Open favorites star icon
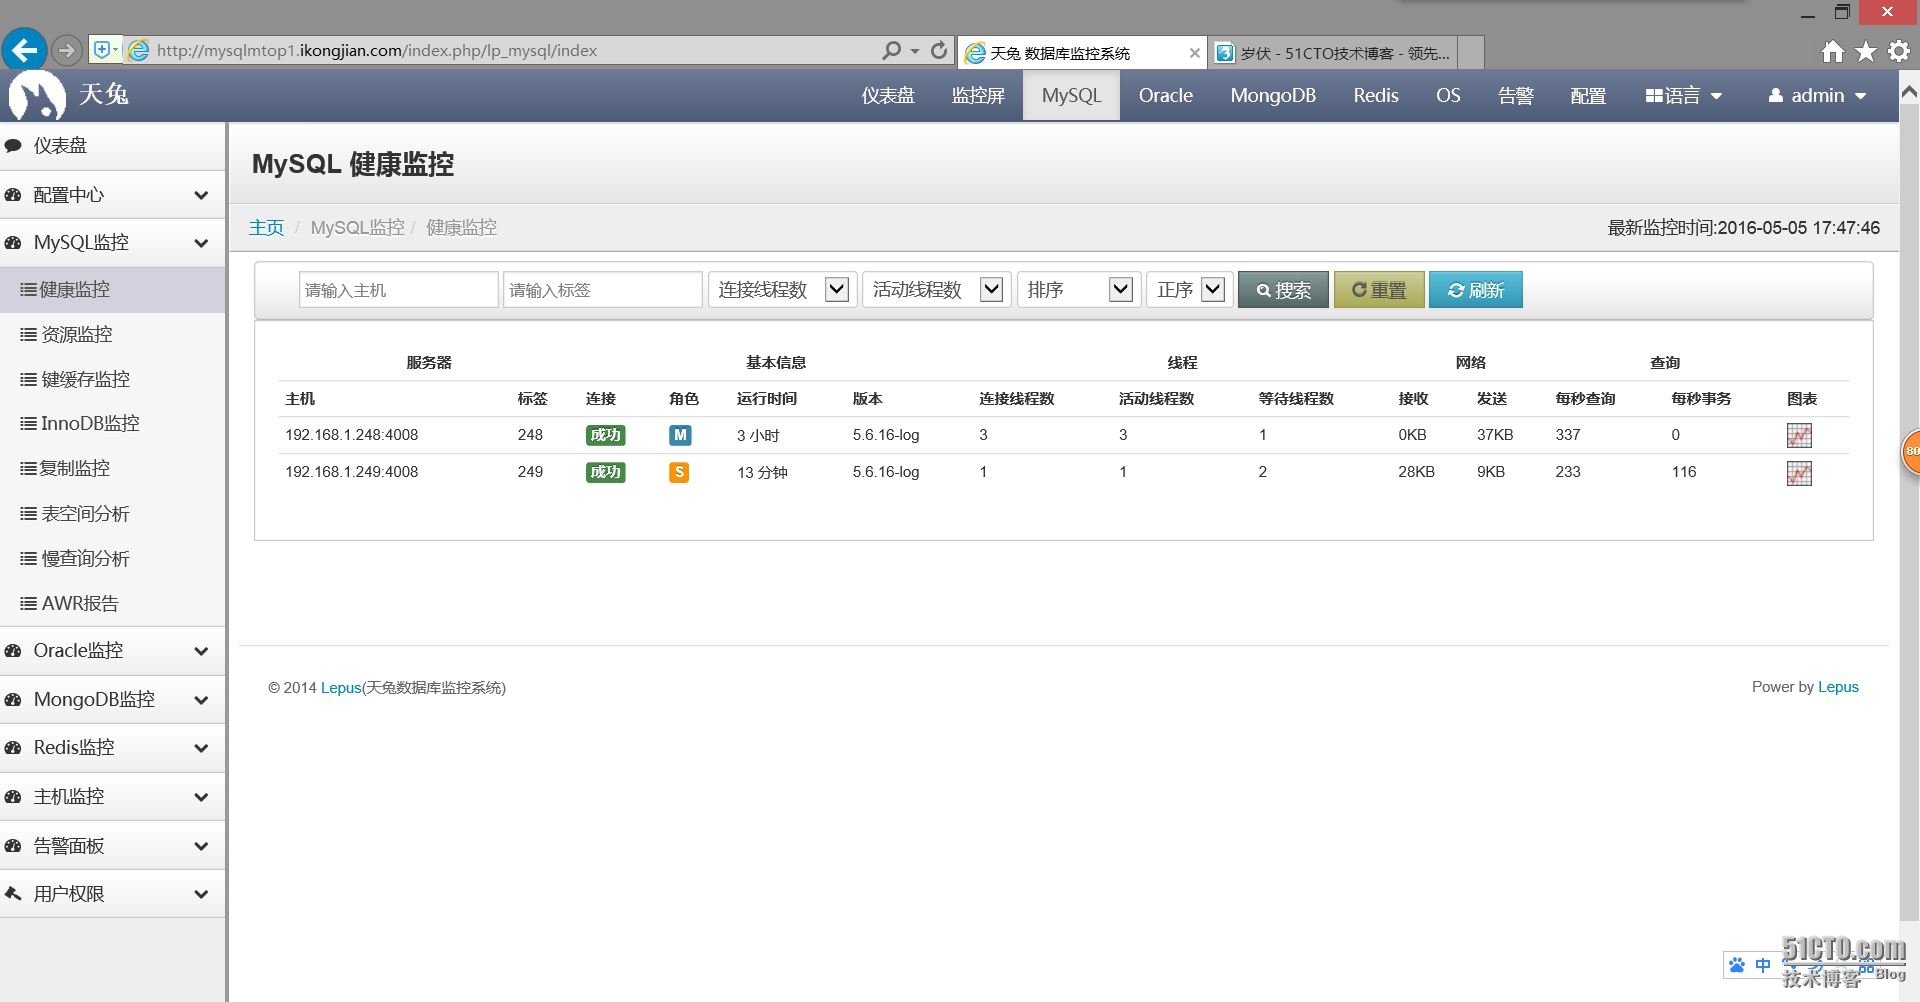1920x1002 pixels. tap(1866, 52)
